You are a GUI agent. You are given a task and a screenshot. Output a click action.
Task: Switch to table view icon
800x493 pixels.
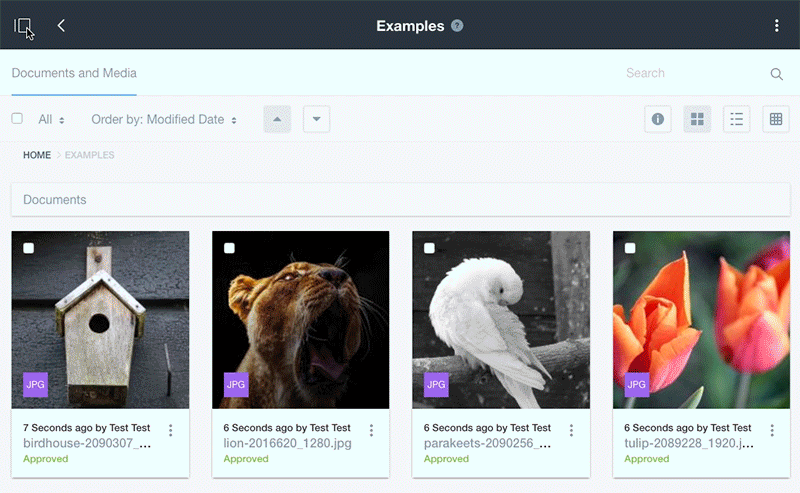(776, 119)
